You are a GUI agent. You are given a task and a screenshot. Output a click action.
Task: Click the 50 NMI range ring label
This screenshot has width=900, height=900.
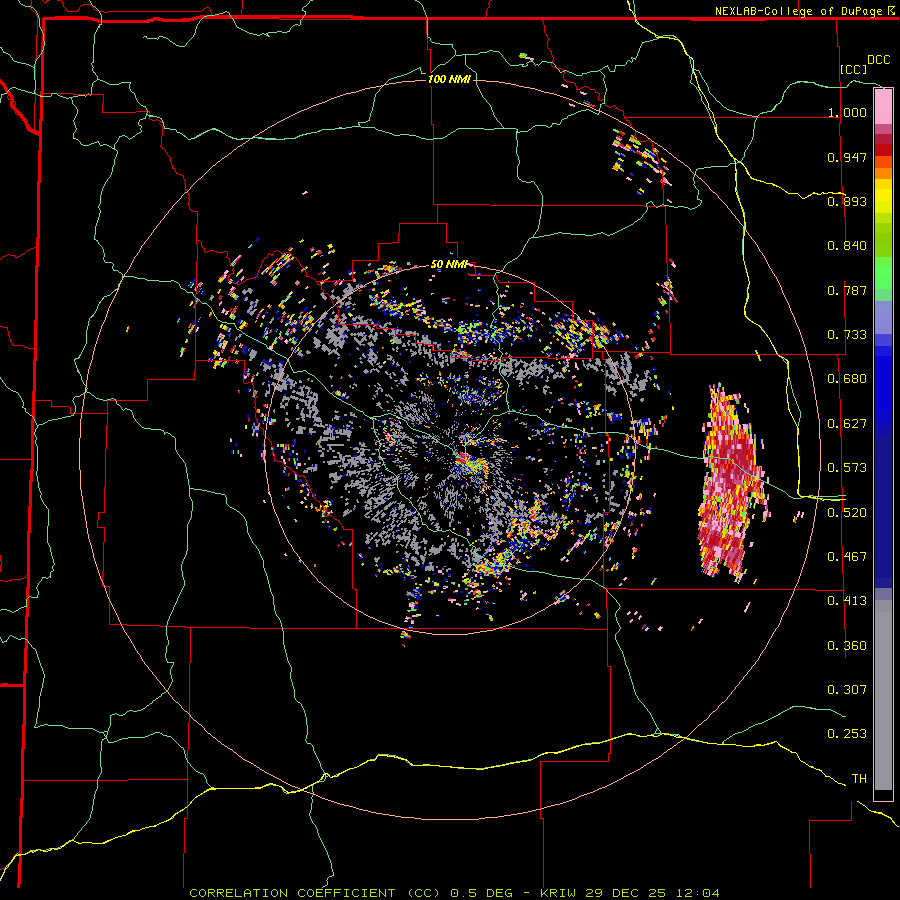[x=449, y=265]
